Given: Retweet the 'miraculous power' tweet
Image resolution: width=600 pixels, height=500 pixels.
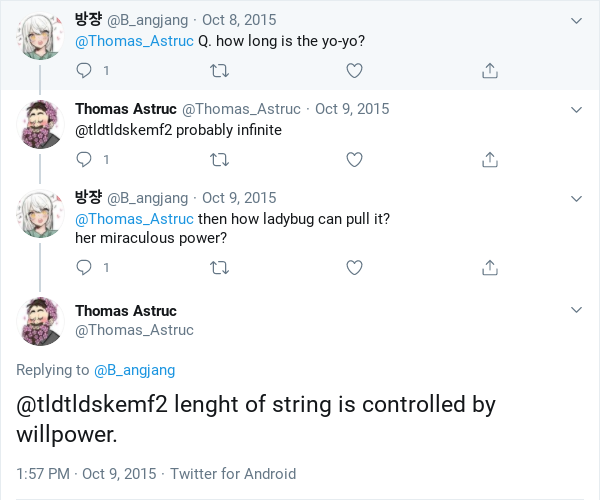Looking at the screenshot, I should point(220,267).
